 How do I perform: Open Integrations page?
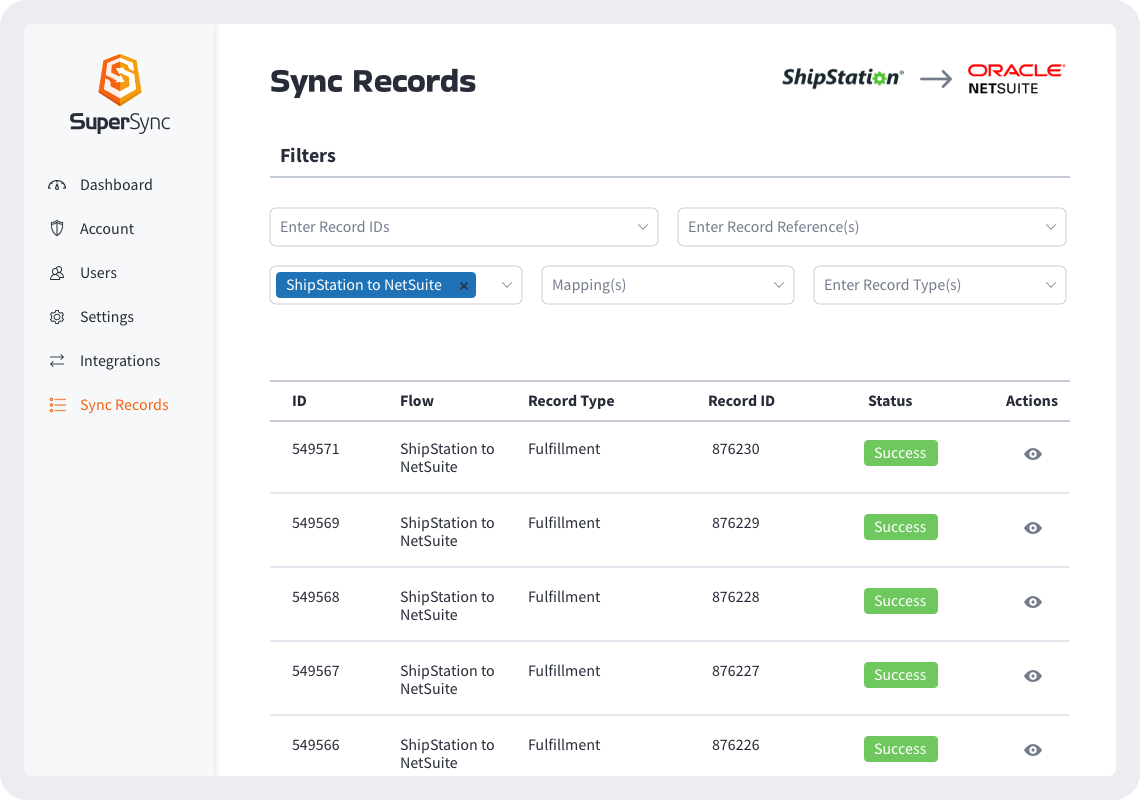point(120,361)
